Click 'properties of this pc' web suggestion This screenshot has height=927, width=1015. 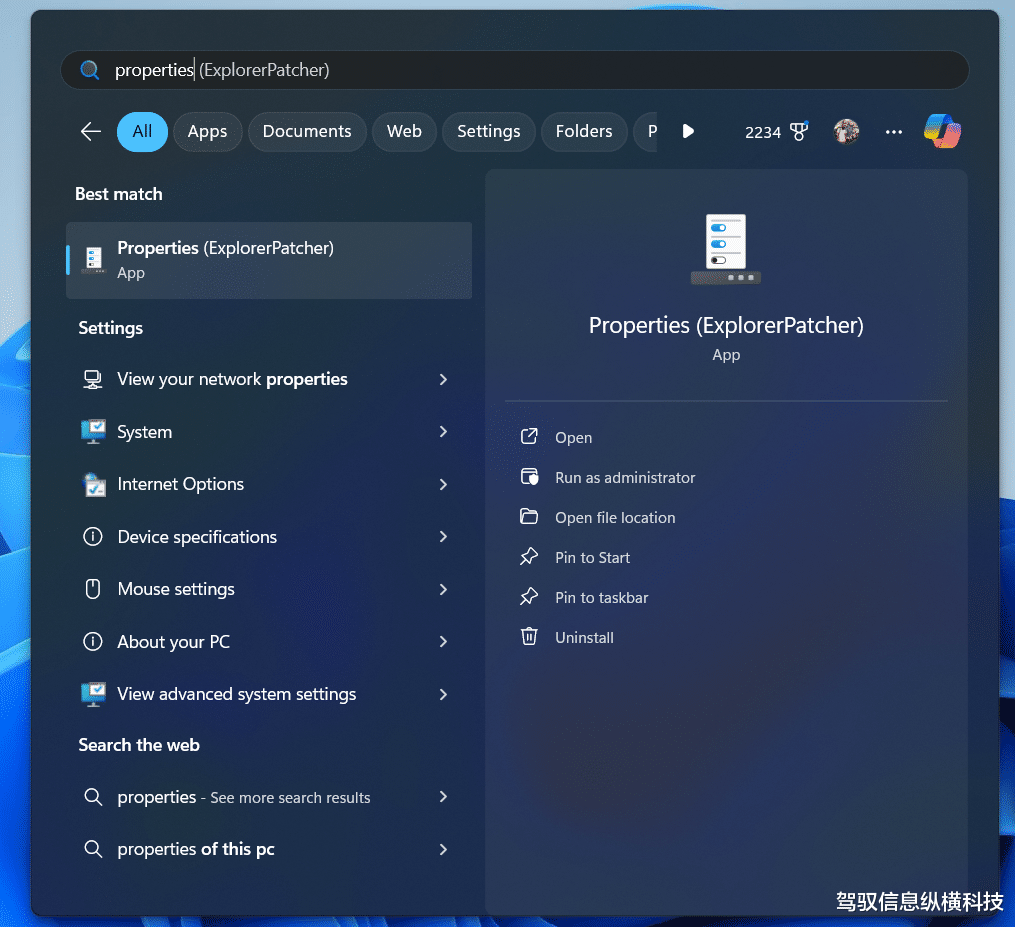pos(196,849)
